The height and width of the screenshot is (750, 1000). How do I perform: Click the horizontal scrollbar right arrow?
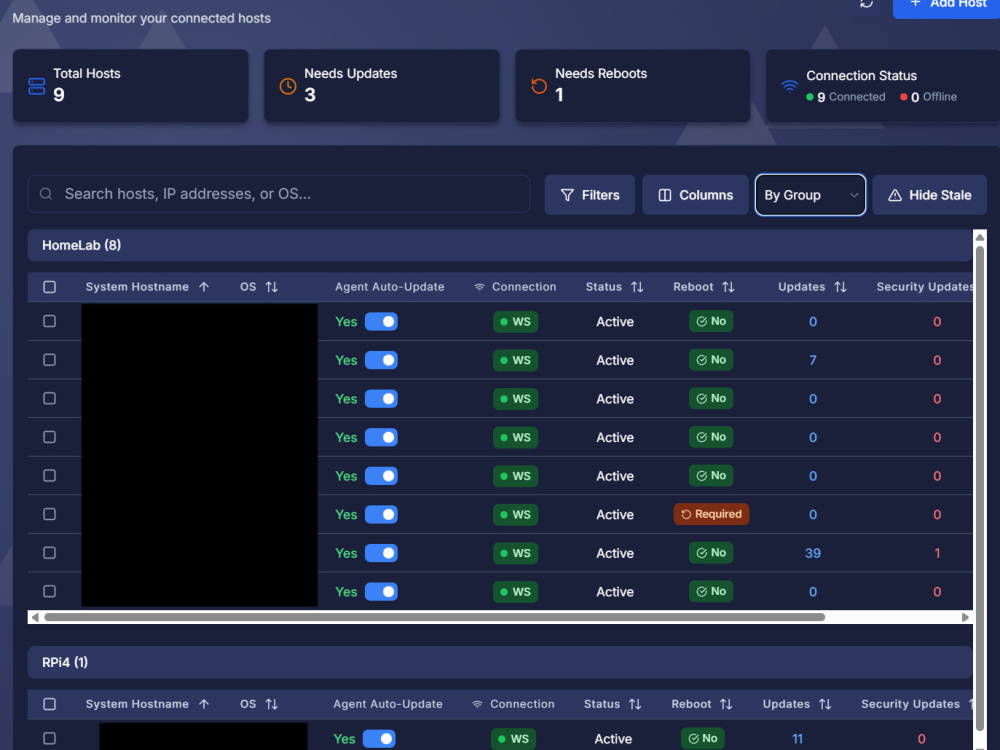click(x=966, y=617)
